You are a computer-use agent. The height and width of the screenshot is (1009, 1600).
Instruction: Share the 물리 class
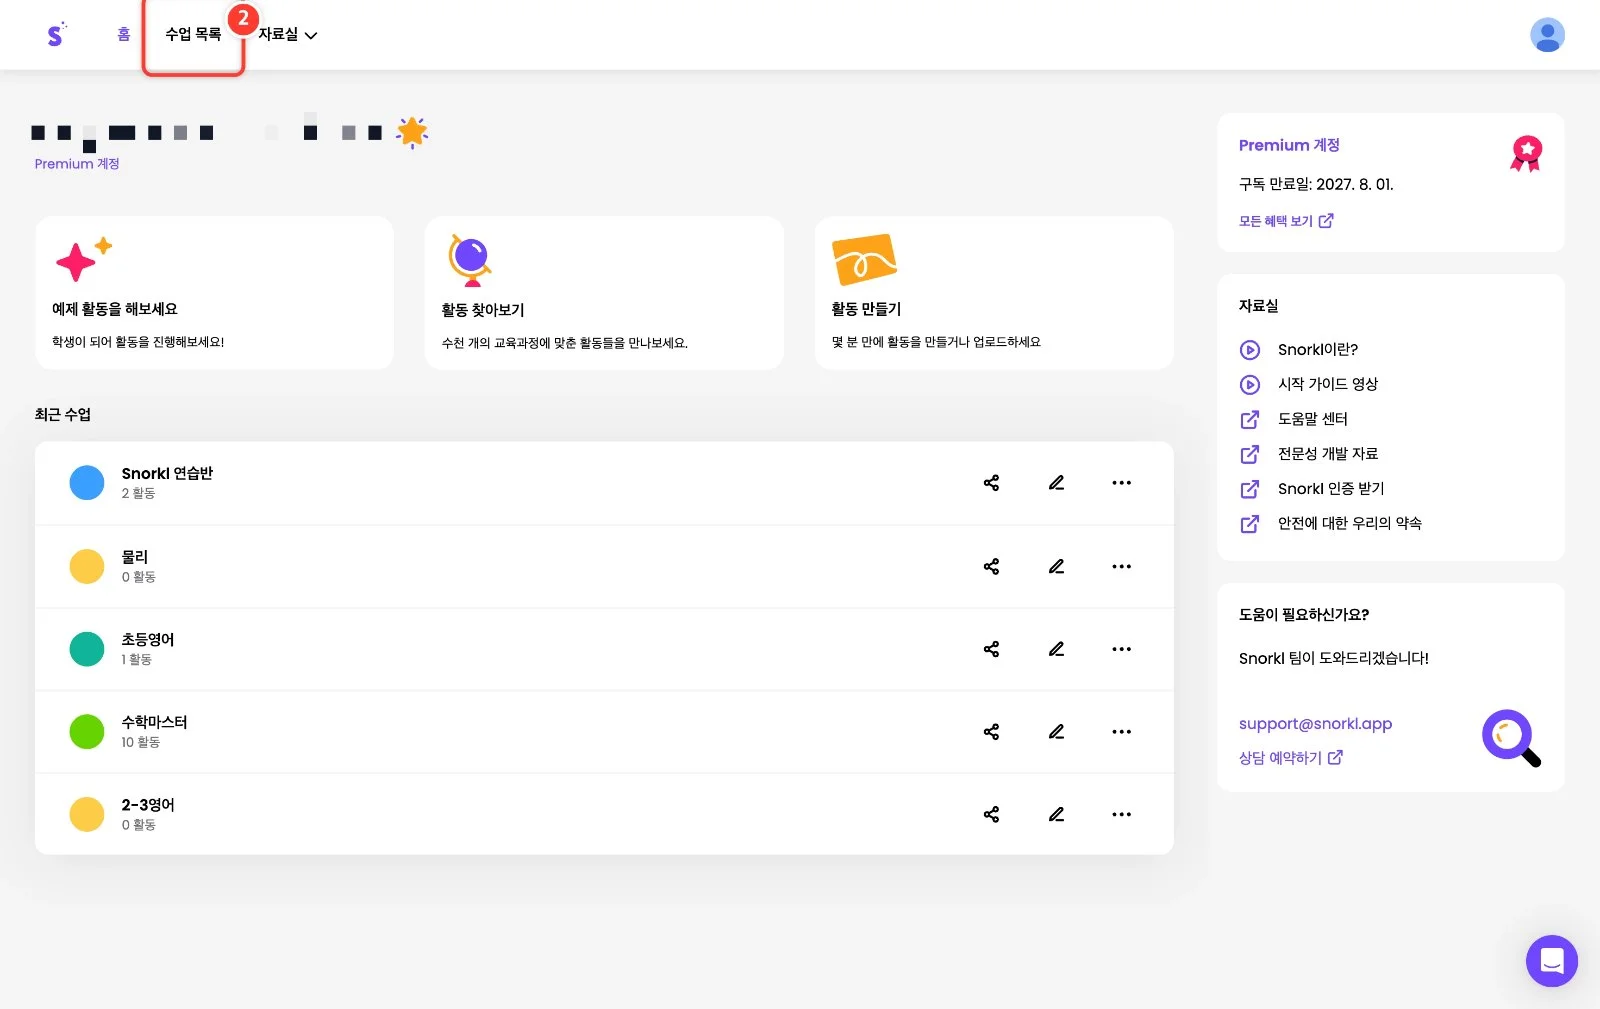tap(991, 566)
